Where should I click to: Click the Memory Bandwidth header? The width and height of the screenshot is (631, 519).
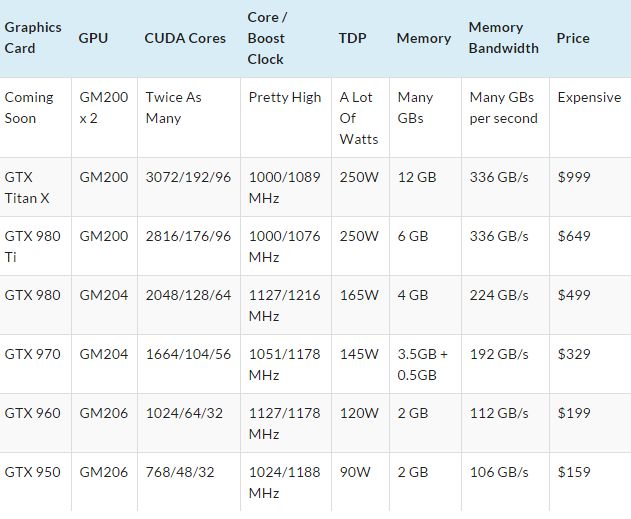point(503,38)
